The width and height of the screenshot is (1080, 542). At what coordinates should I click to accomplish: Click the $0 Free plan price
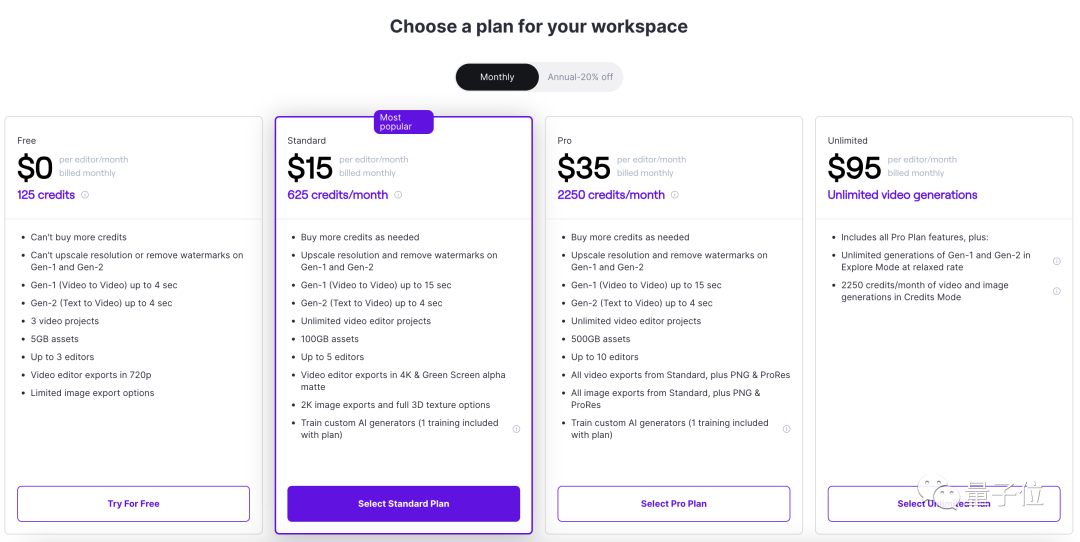click(x=35, y=167)
